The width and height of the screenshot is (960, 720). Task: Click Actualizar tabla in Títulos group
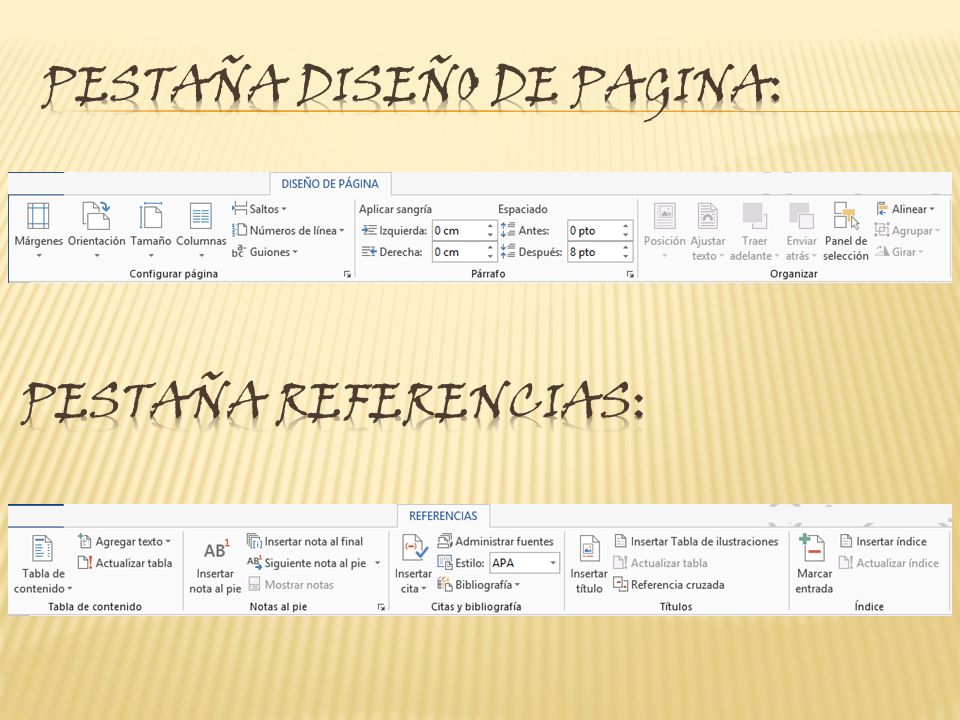(661, 563)
